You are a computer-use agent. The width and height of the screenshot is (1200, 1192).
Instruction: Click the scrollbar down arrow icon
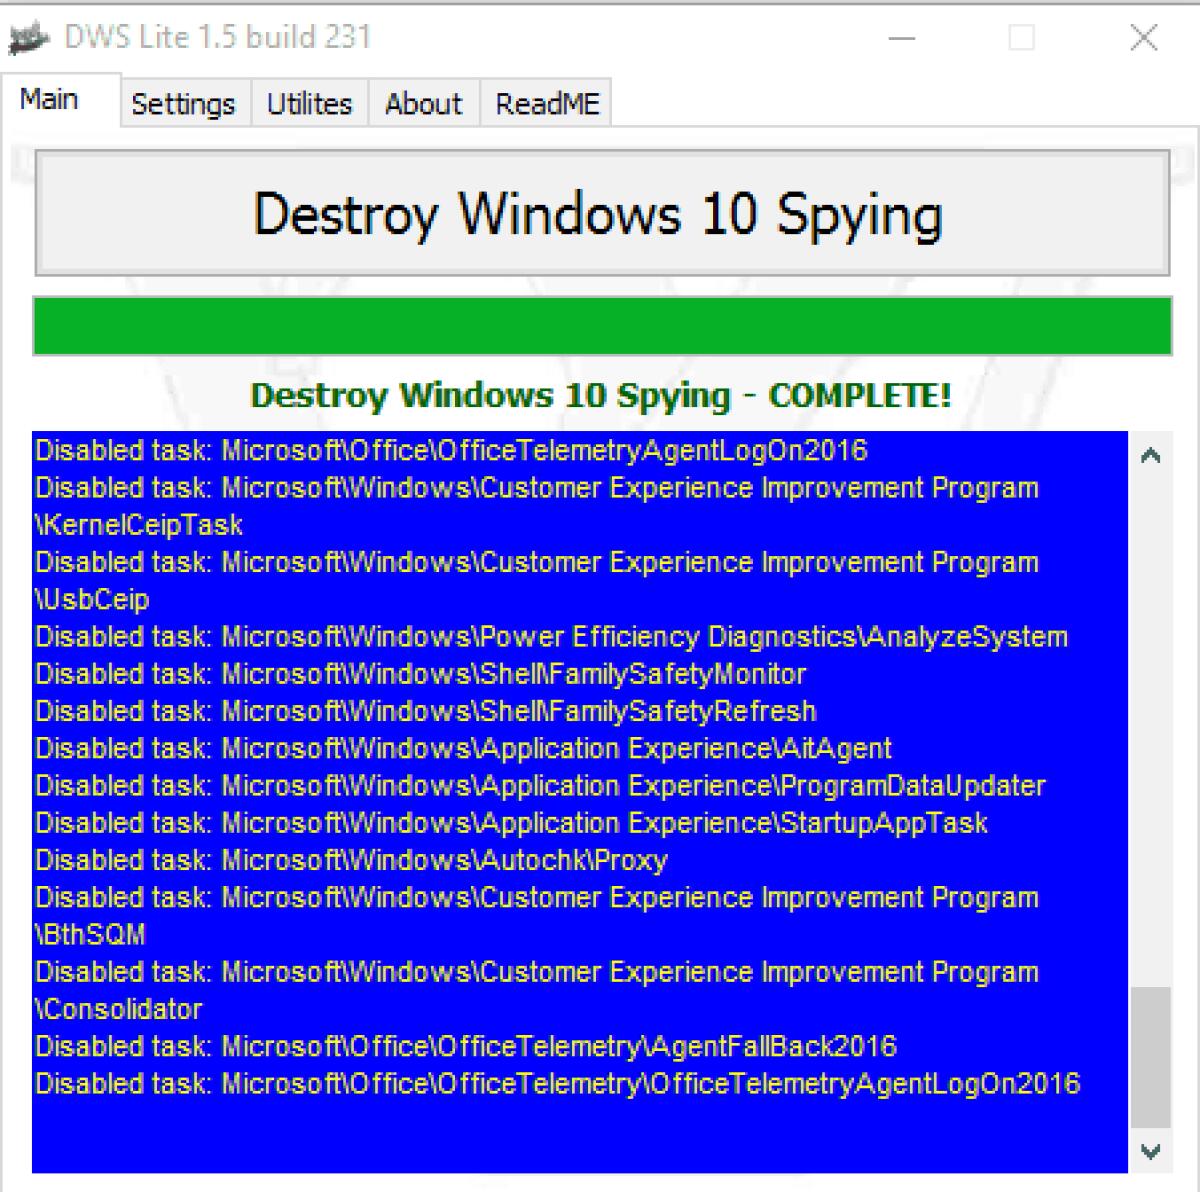coord(1151,1152)
